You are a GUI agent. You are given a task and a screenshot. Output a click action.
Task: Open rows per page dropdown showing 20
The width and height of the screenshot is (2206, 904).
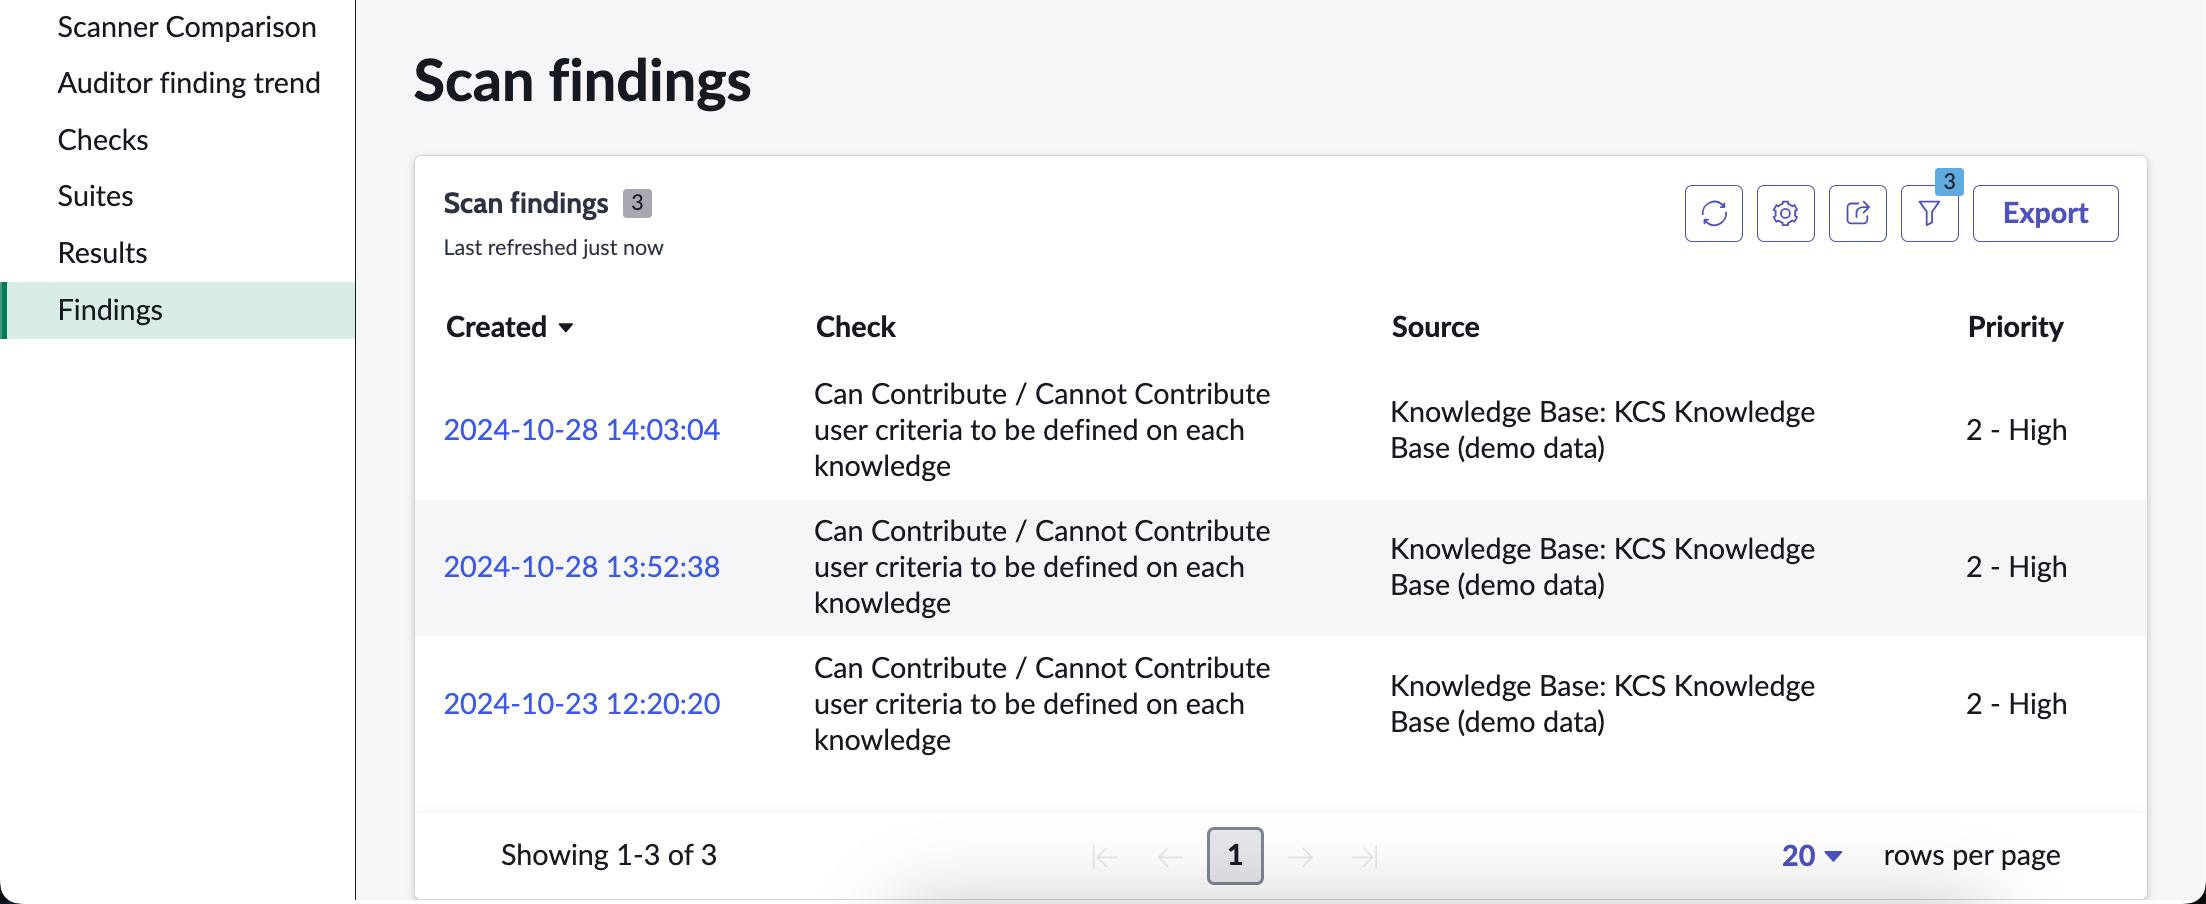[1812, 856]
